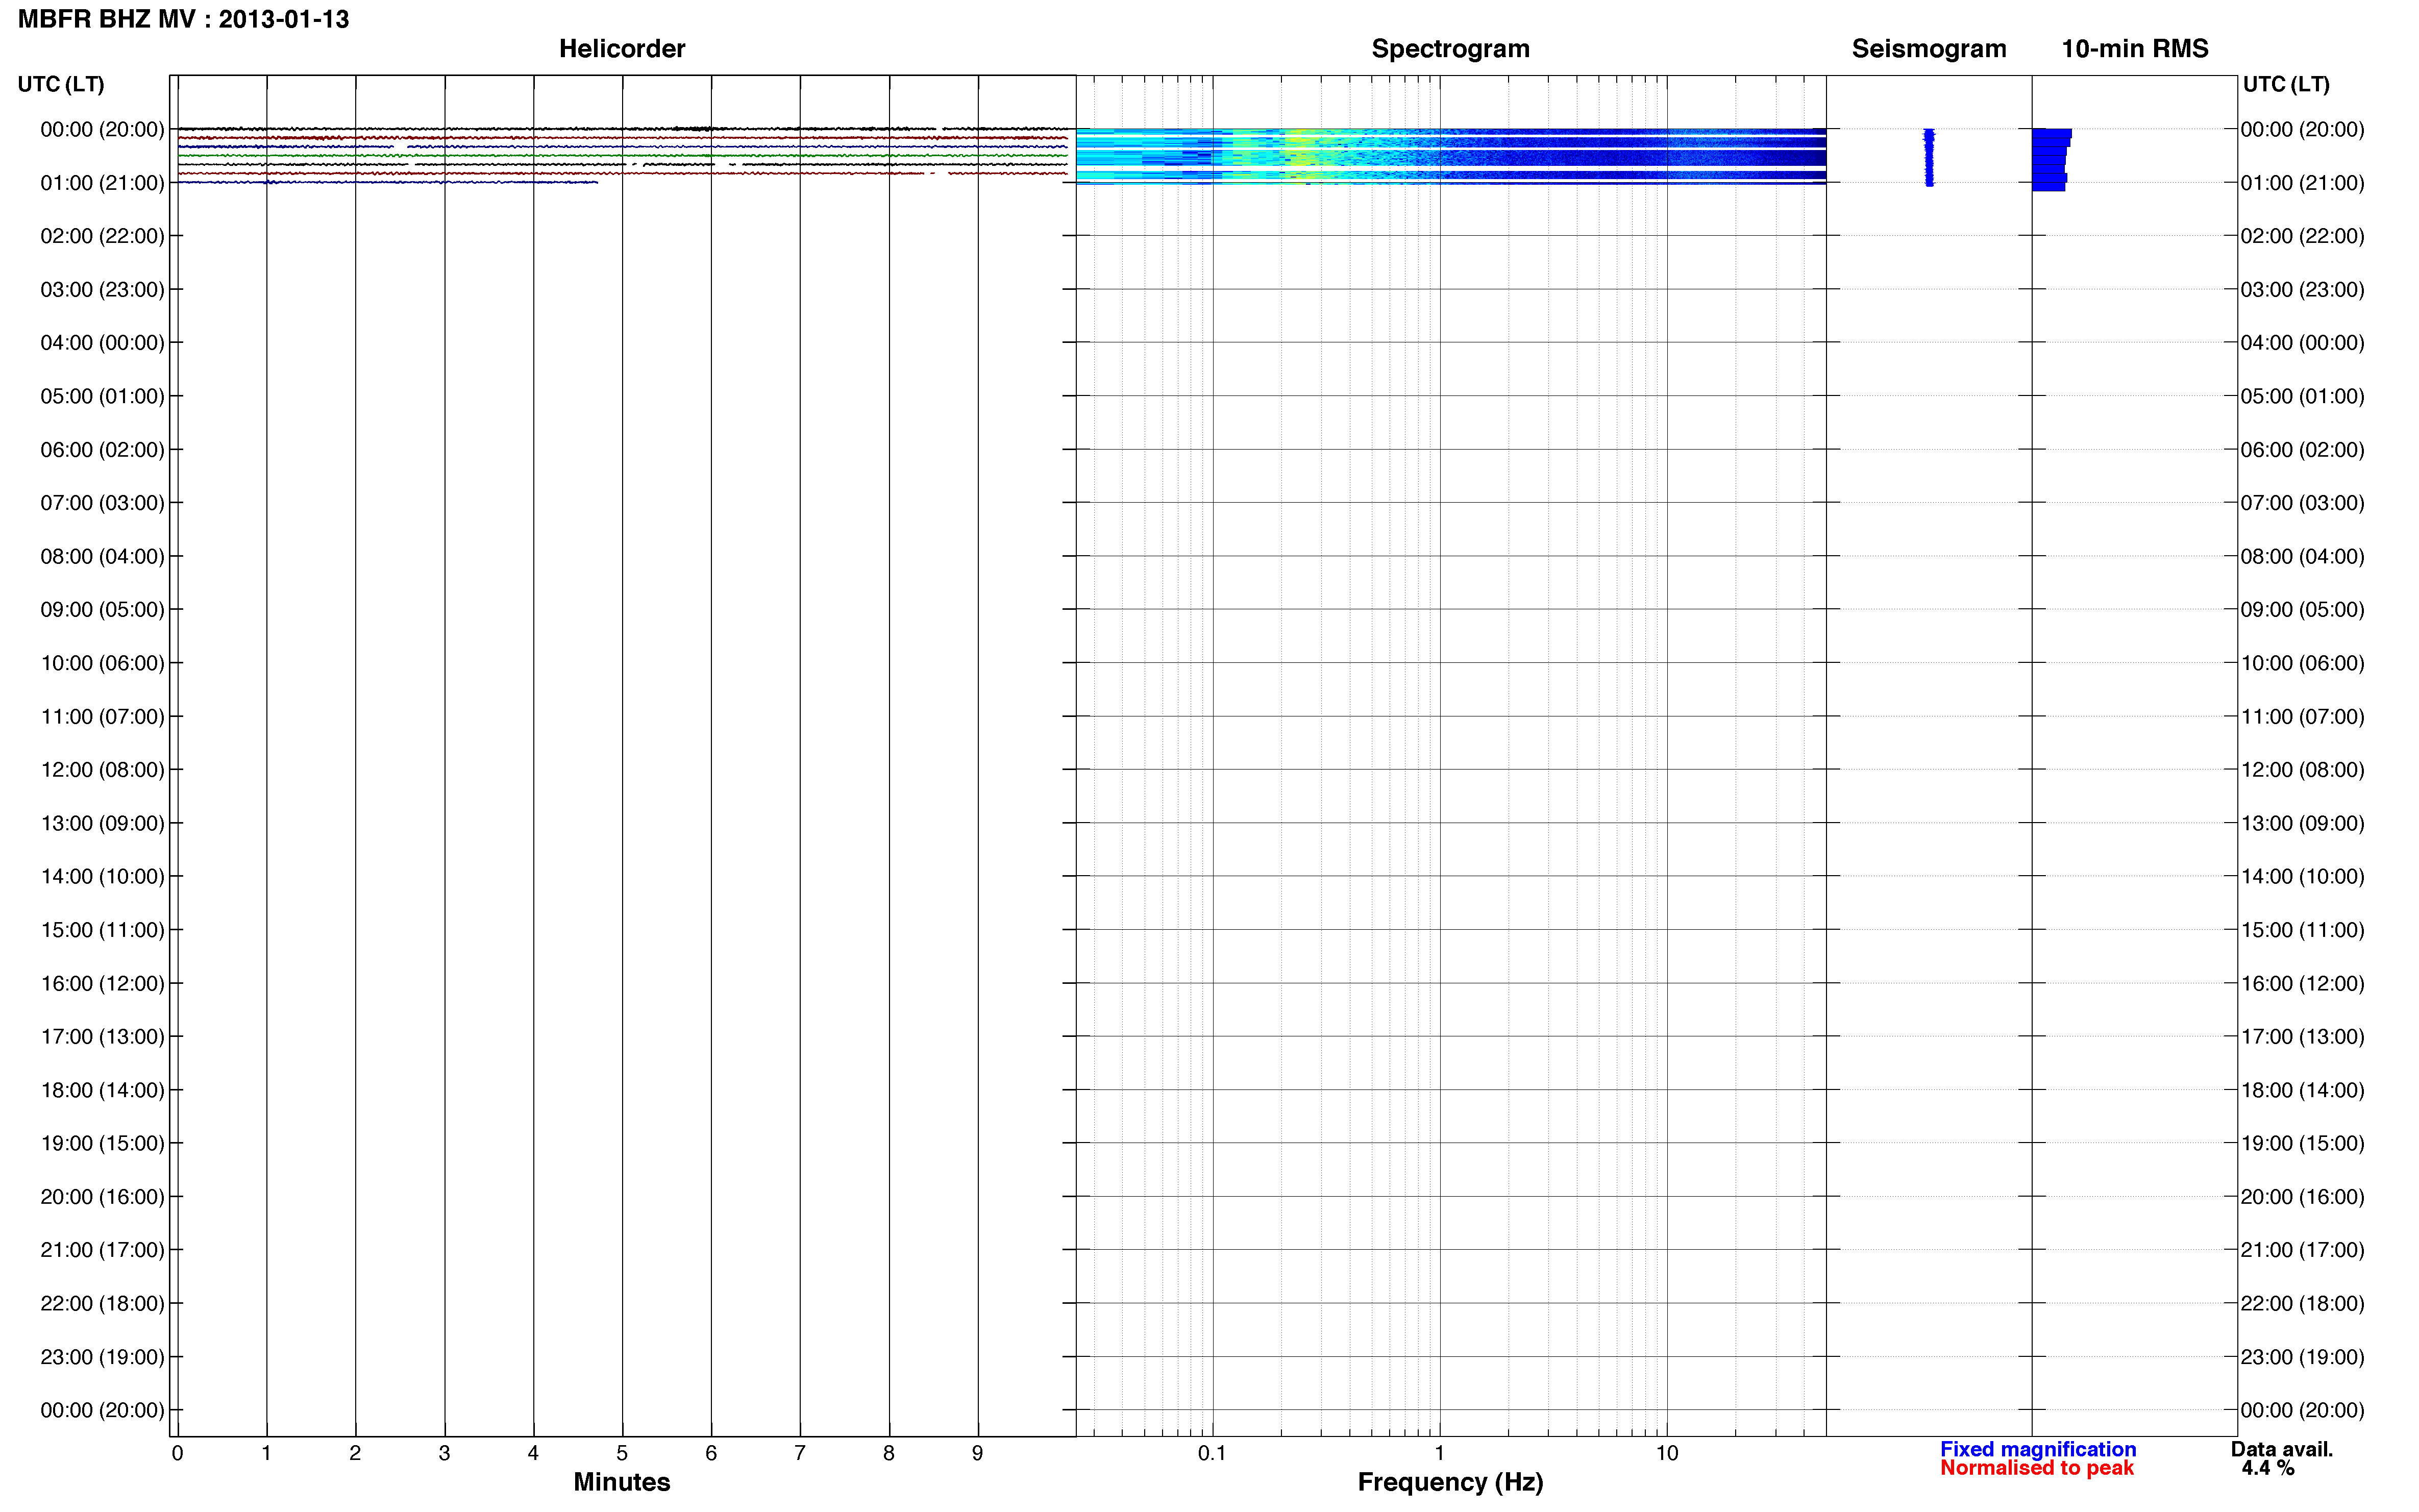Click the green Helicorder trace line

622,155
